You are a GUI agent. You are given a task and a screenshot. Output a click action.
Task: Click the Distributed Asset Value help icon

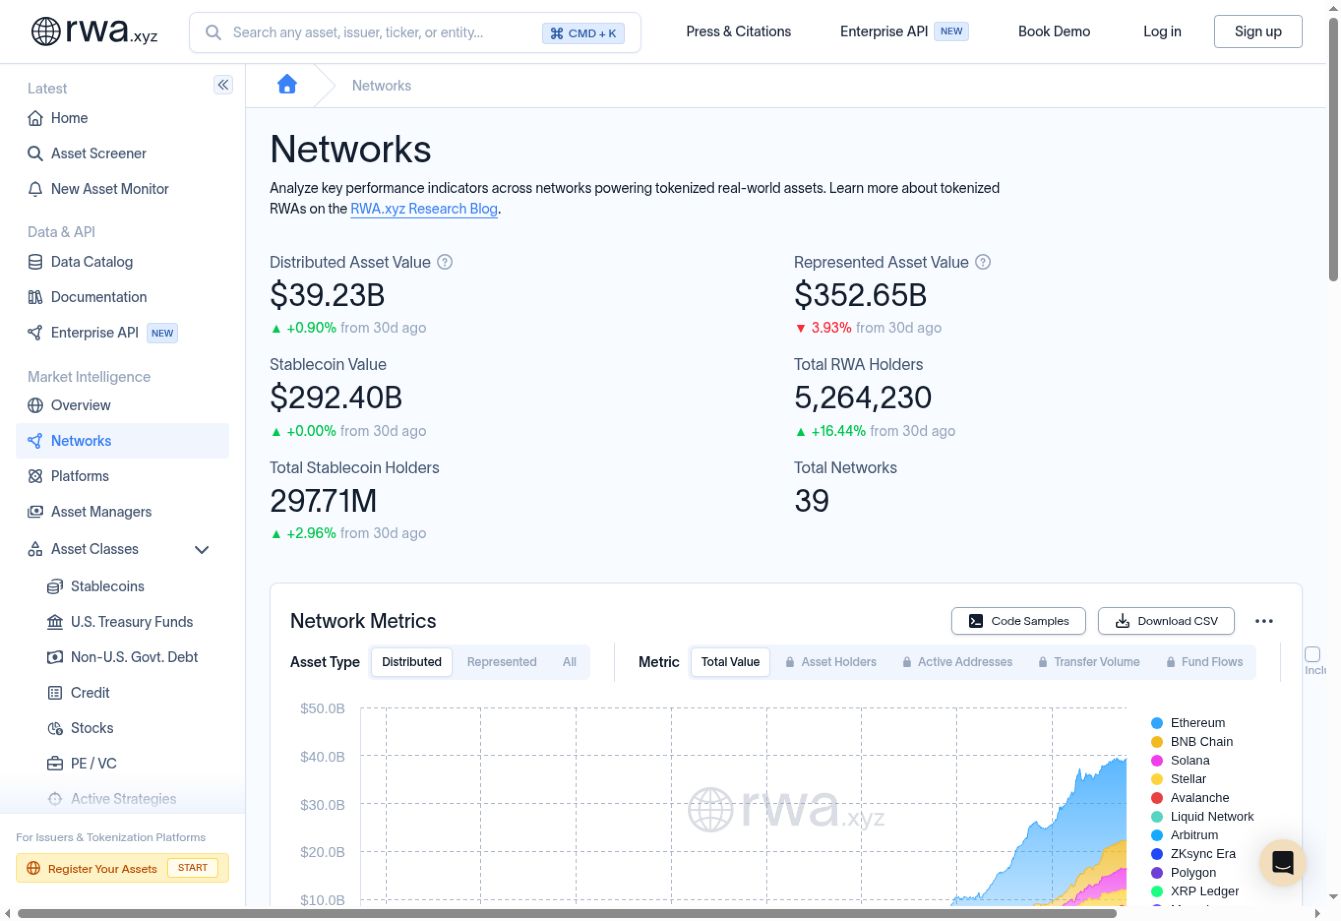pyautogui.click(x=445, y=262)
